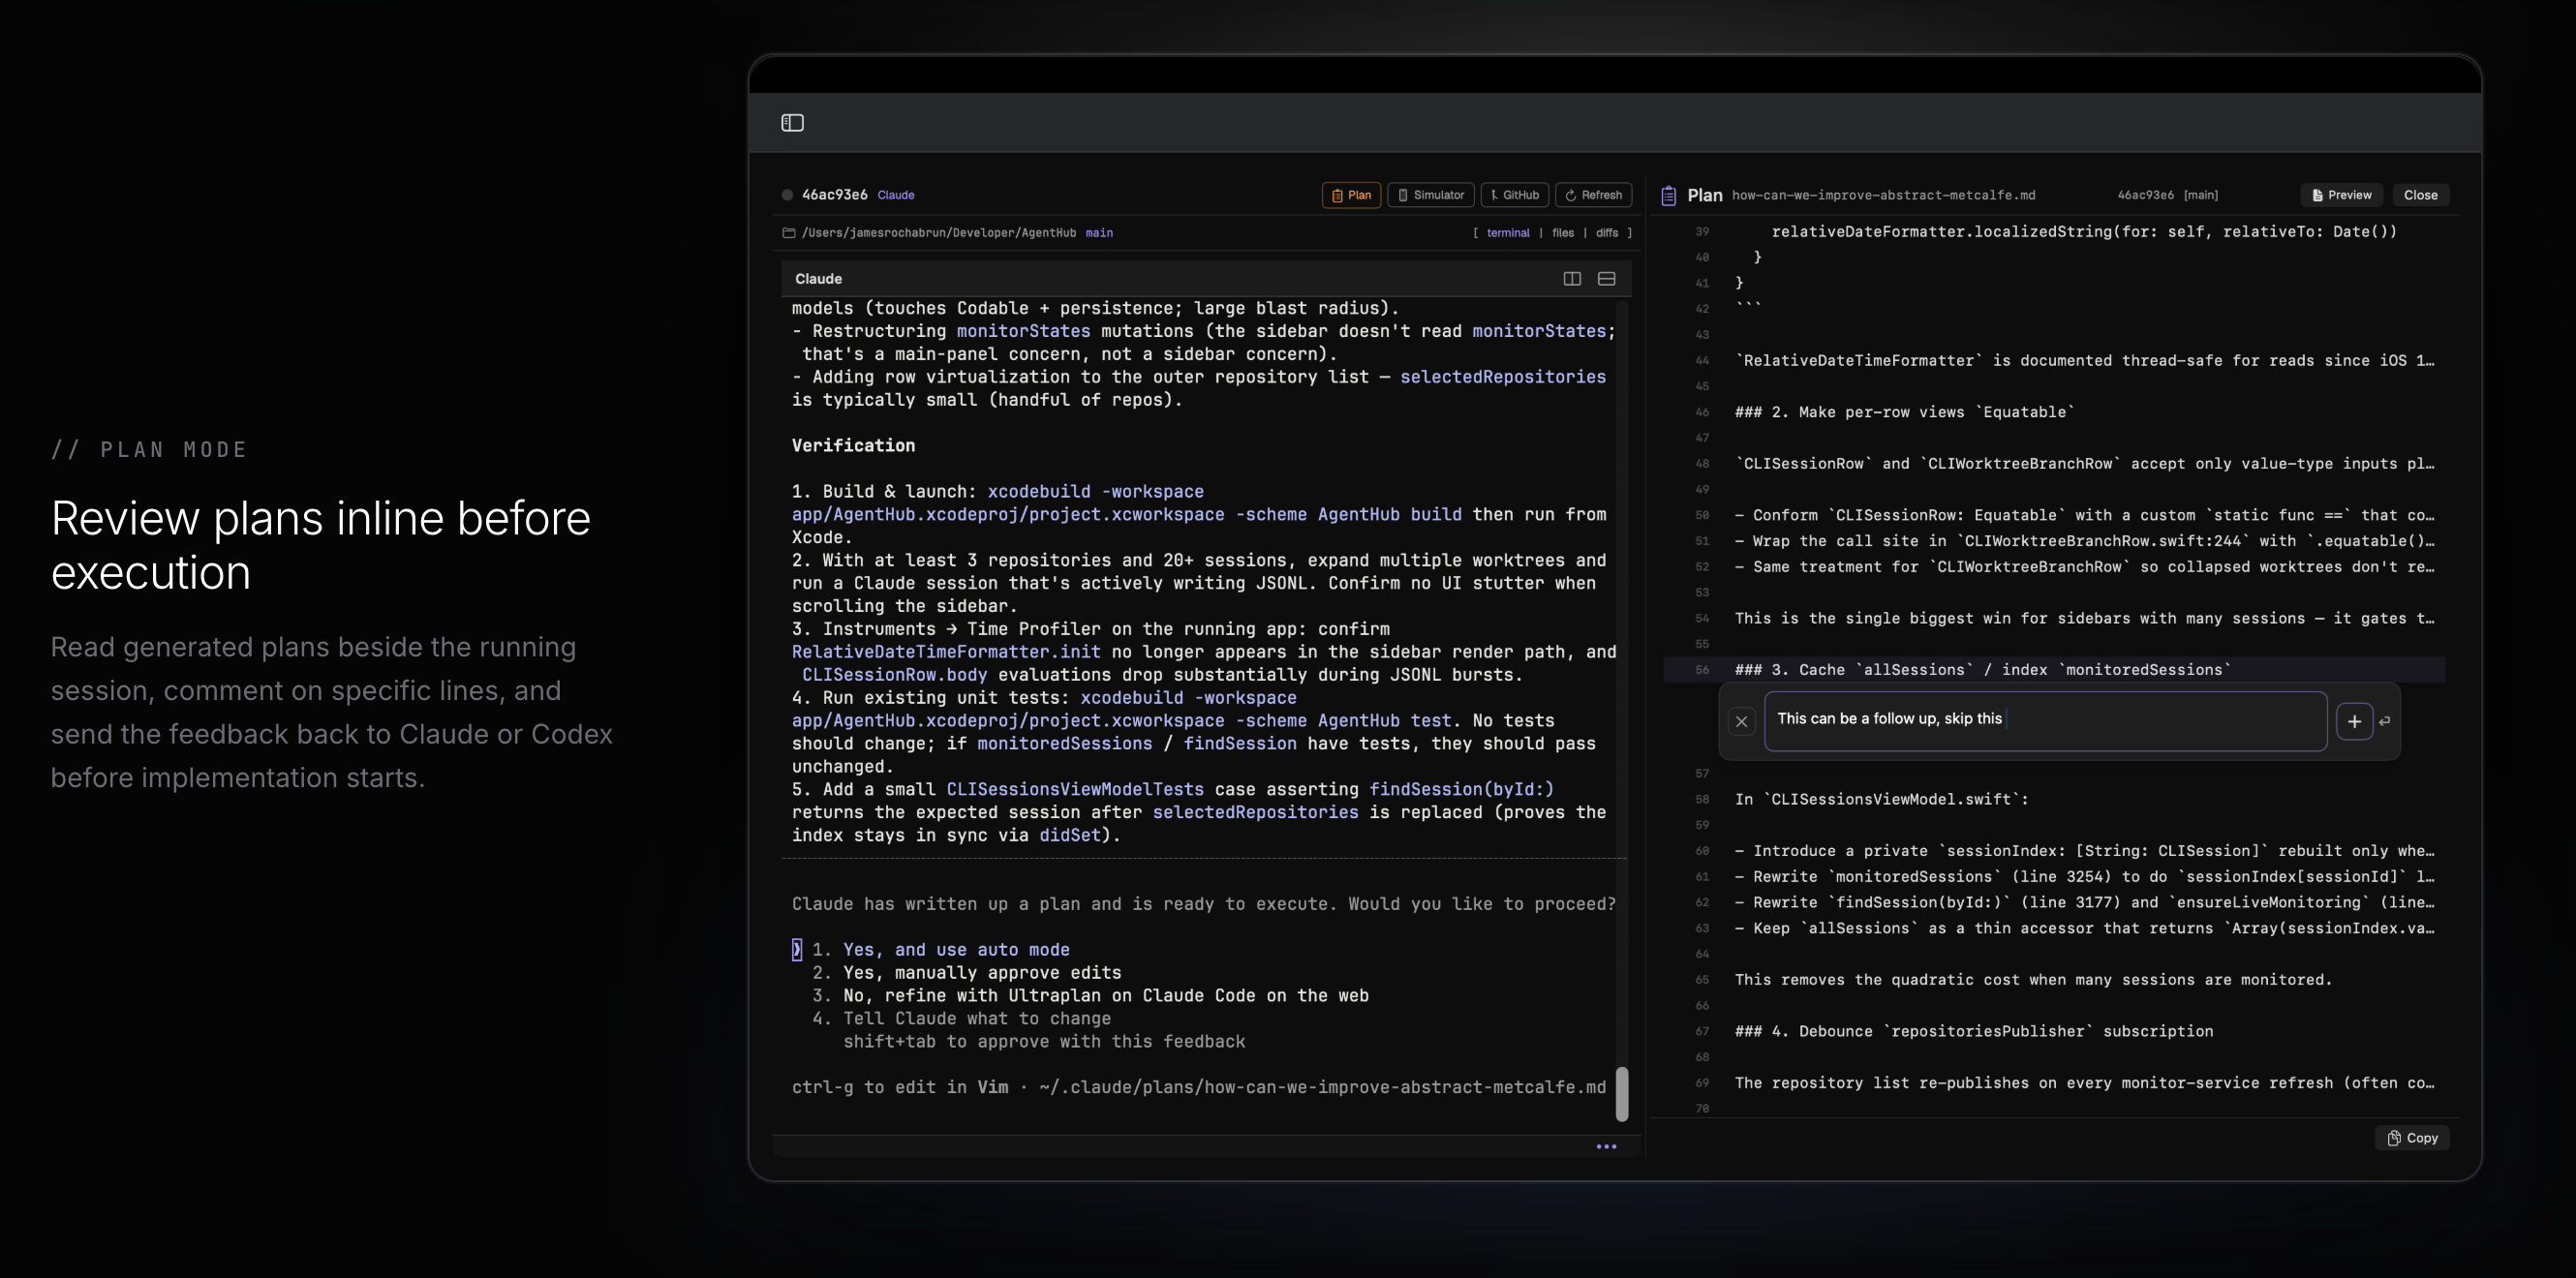Click the [main] branch tag in Plan header
Image resolution: width=2576 pixels, height=1278 pixels.
coord(2200,195)
